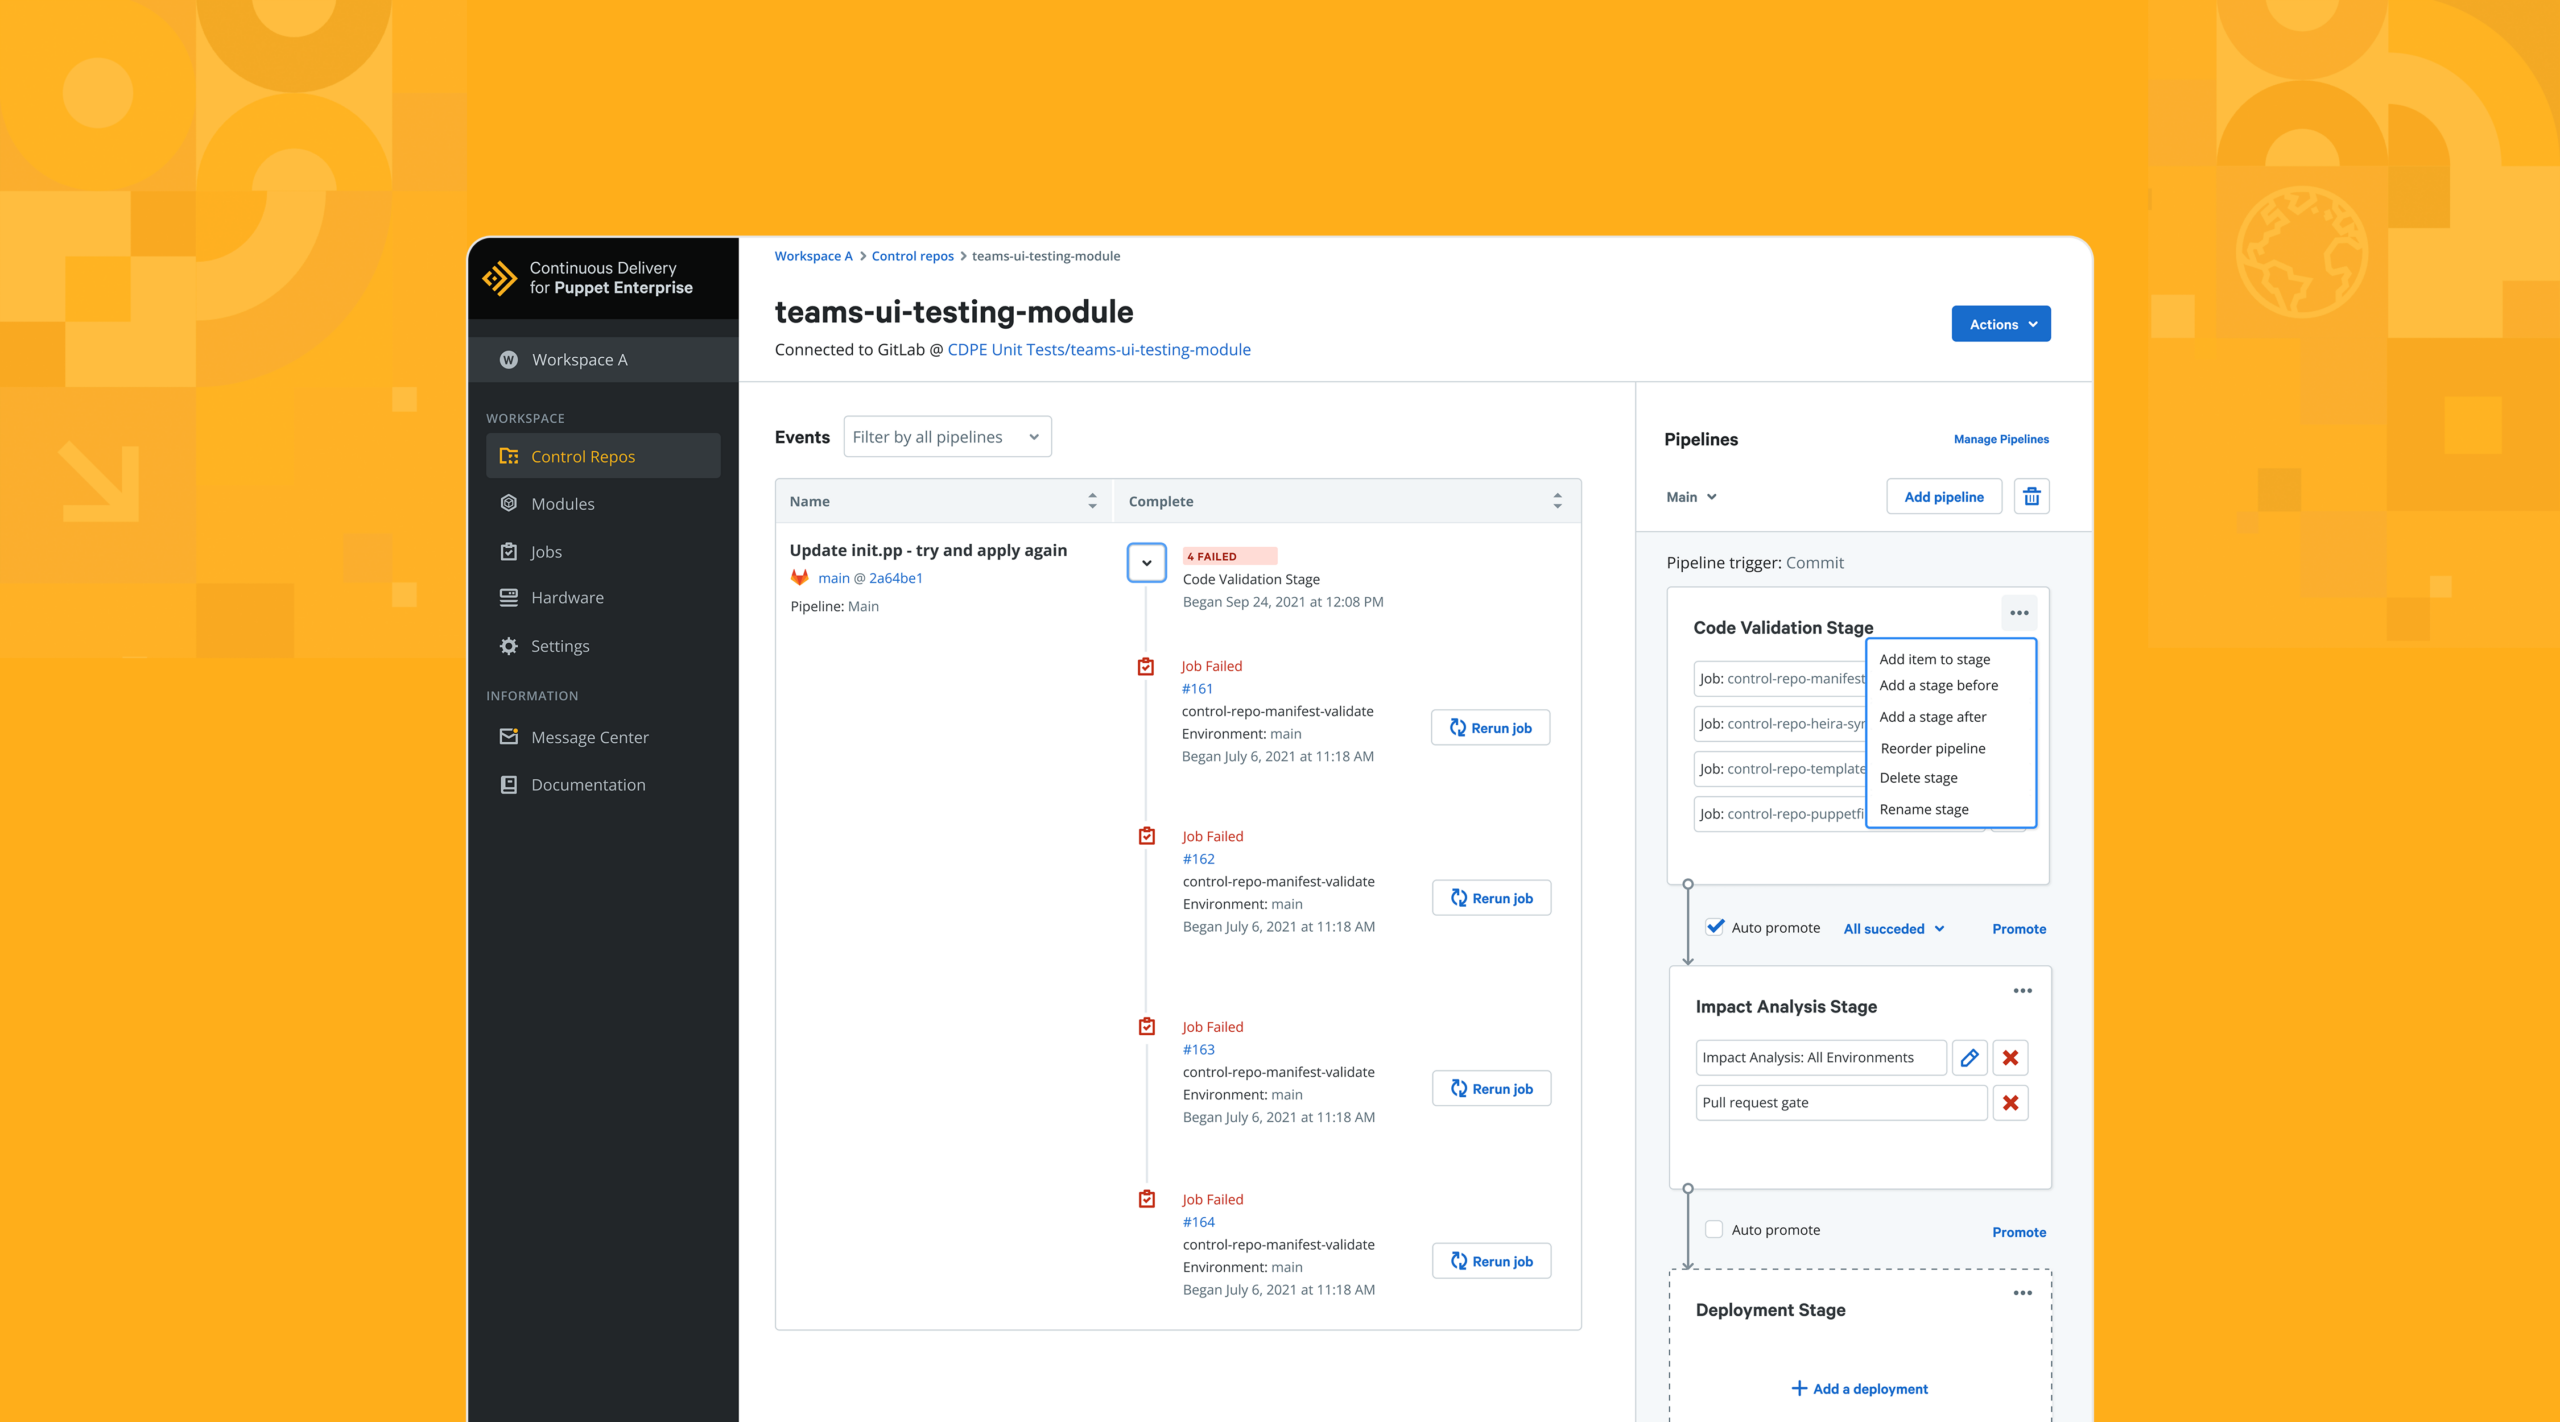Choose Add a stage after
The height and width of the screenshot is (1422, 2560).
coord(1932,717)
